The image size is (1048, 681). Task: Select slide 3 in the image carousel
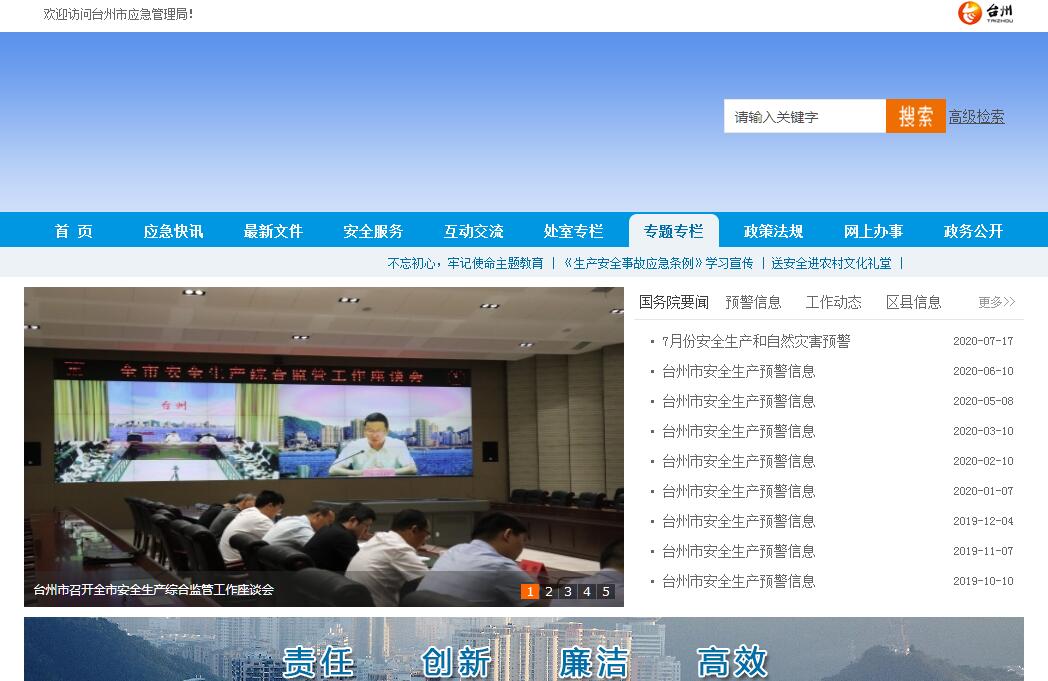pyautogui.click(x=568, y=591)
